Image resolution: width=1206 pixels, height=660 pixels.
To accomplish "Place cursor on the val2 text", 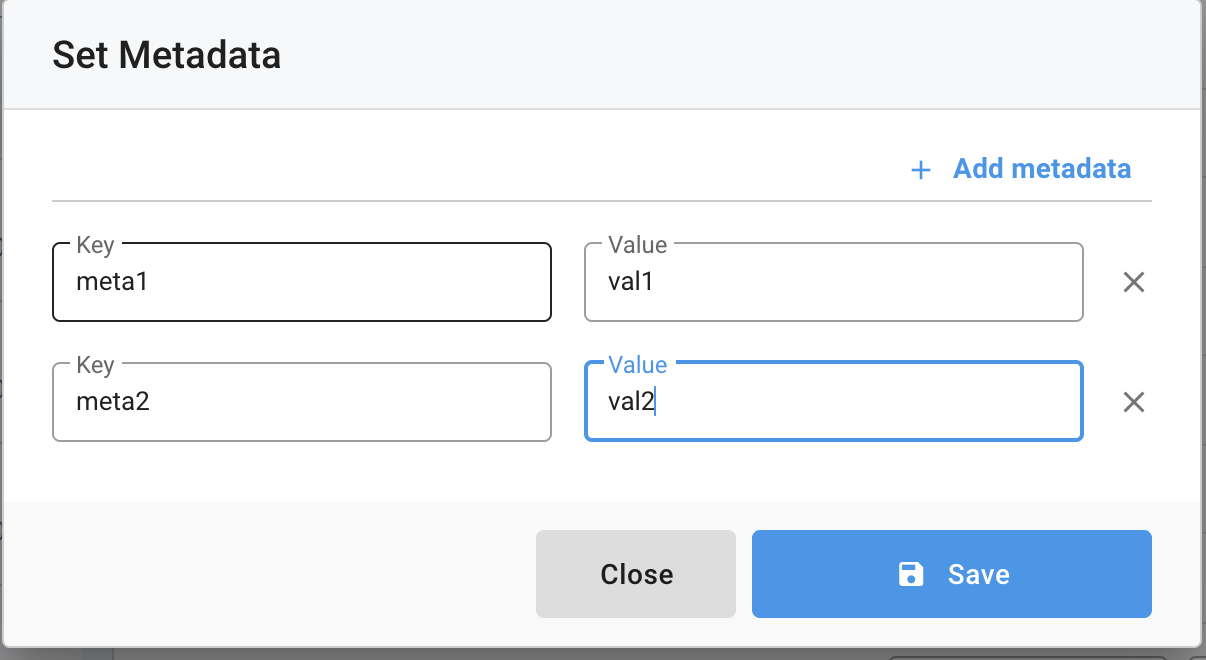I will pos(631,402).
